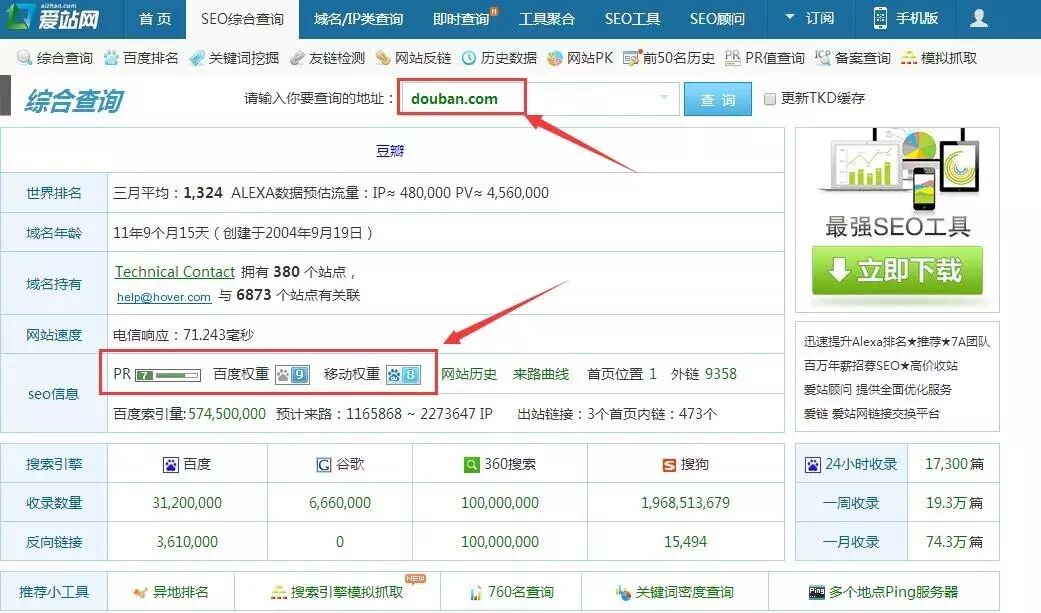Open 模拟抓取 spider tool

tap(939, 58)
